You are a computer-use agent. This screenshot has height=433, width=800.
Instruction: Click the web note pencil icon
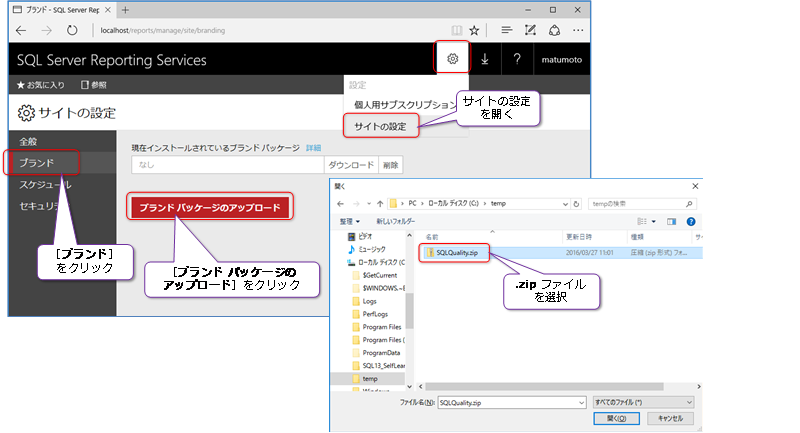530,31
